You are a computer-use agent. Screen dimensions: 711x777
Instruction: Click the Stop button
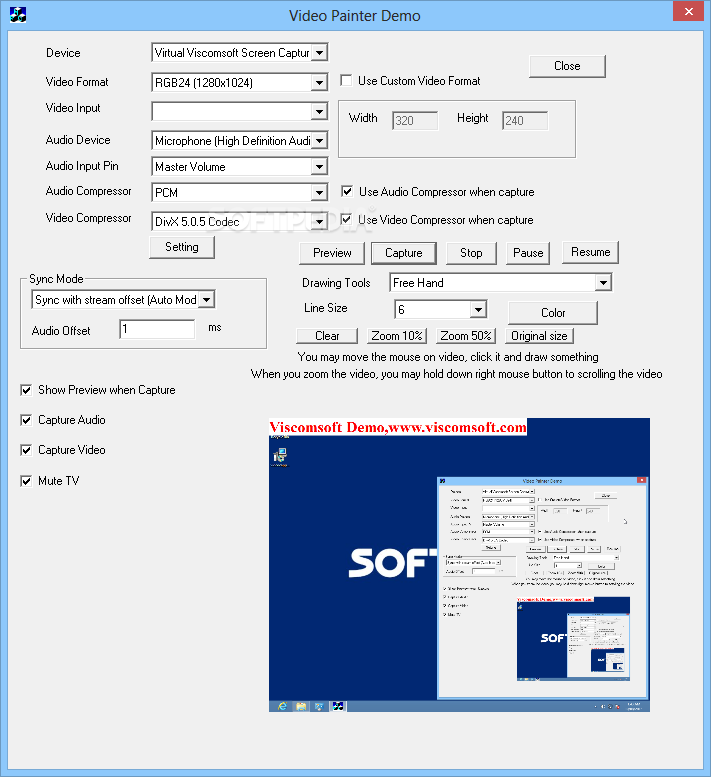coord(471,253)
